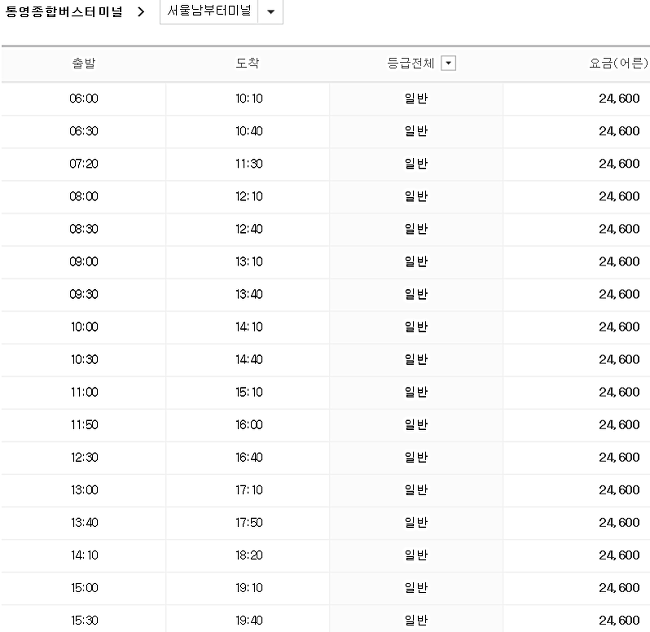Click the 15:10 arrival time
This screenshot has width=650, height=632.
[x=249, y=392]
